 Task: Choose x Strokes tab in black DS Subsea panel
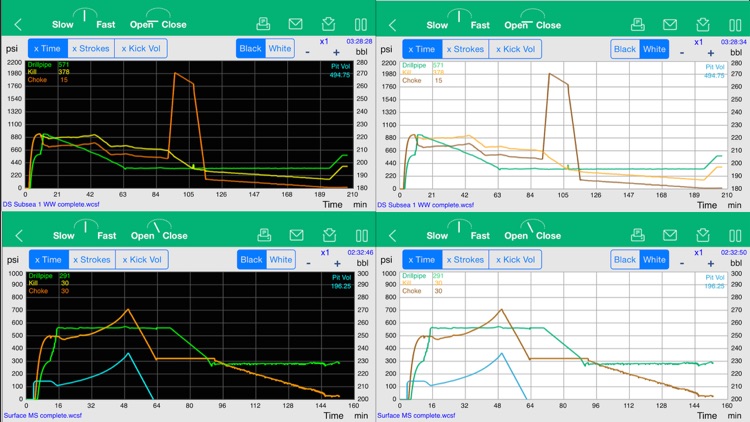click(91, 48)
